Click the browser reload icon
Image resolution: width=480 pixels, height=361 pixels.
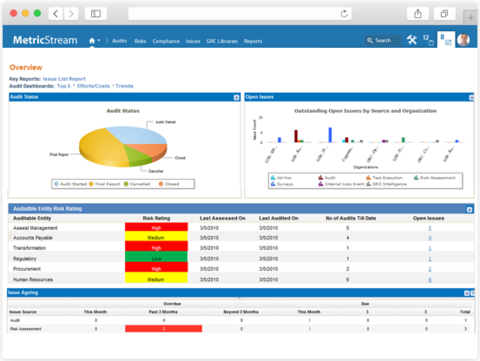click(344, 14)
